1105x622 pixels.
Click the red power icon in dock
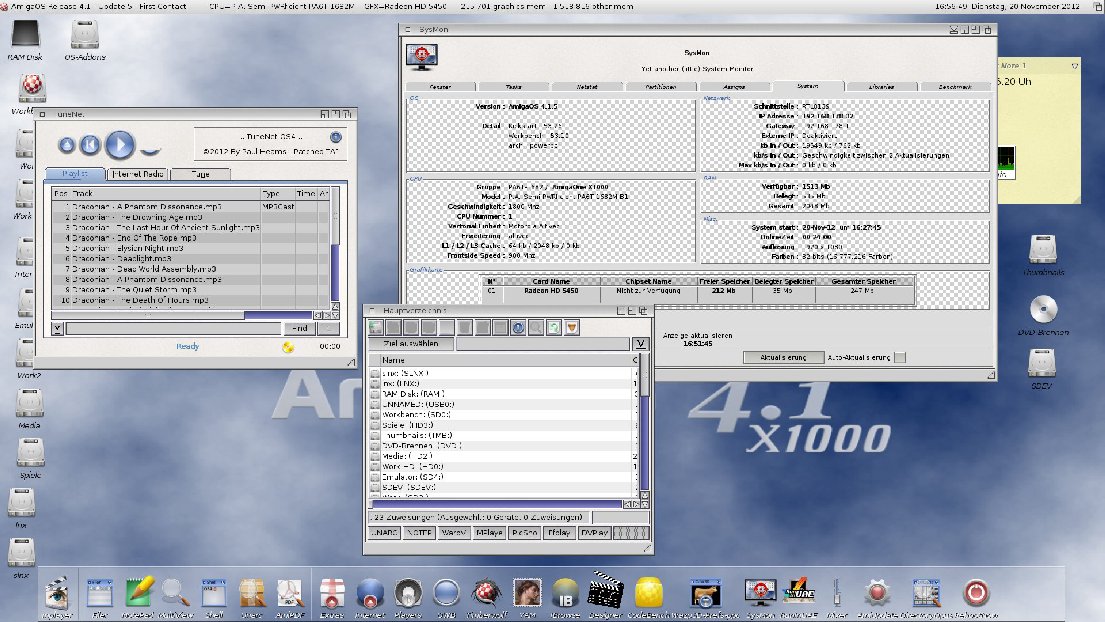pyautogui.click(x=976, y=593)
